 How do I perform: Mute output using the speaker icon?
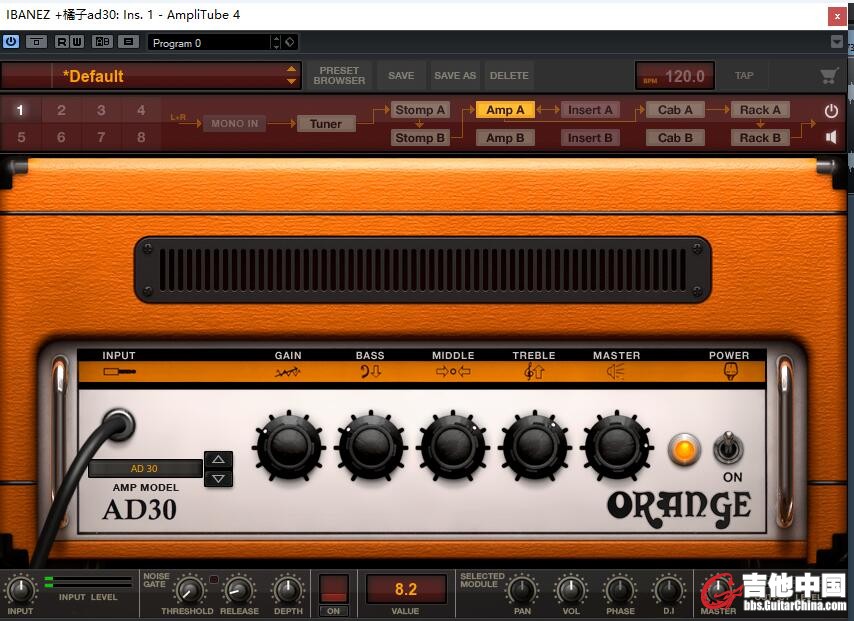click(x=831, y=137)
